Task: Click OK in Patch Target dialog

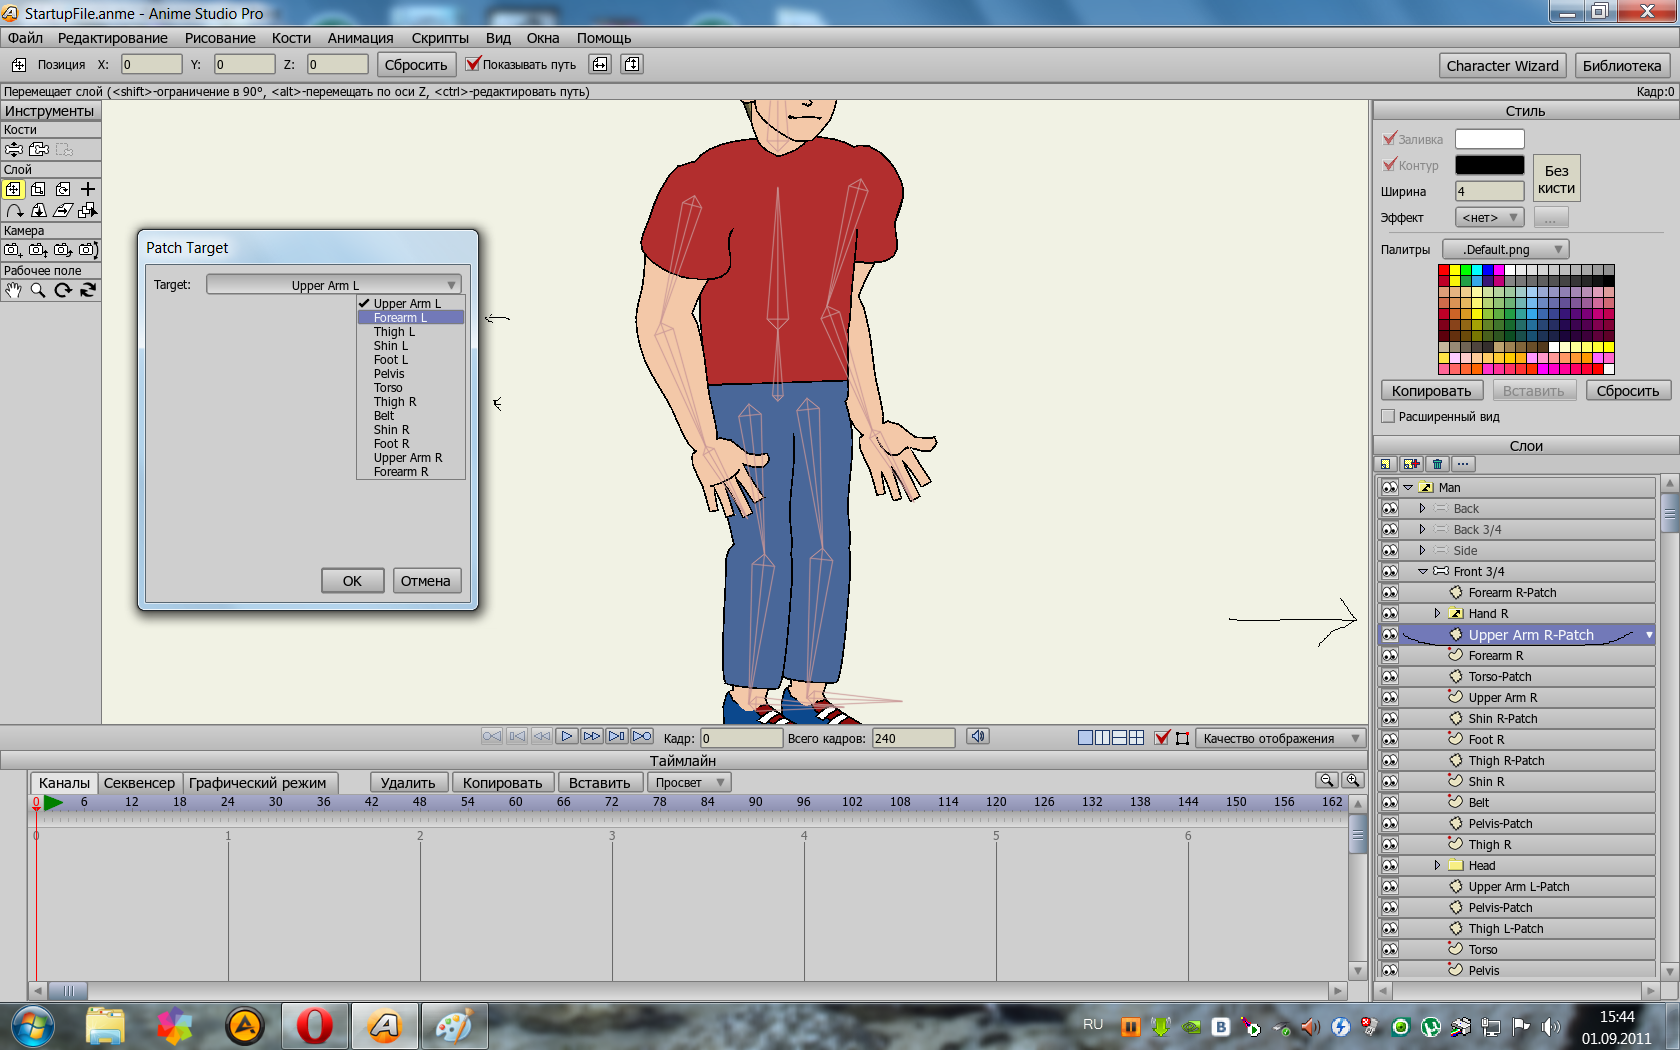Action: click(352, 581)
